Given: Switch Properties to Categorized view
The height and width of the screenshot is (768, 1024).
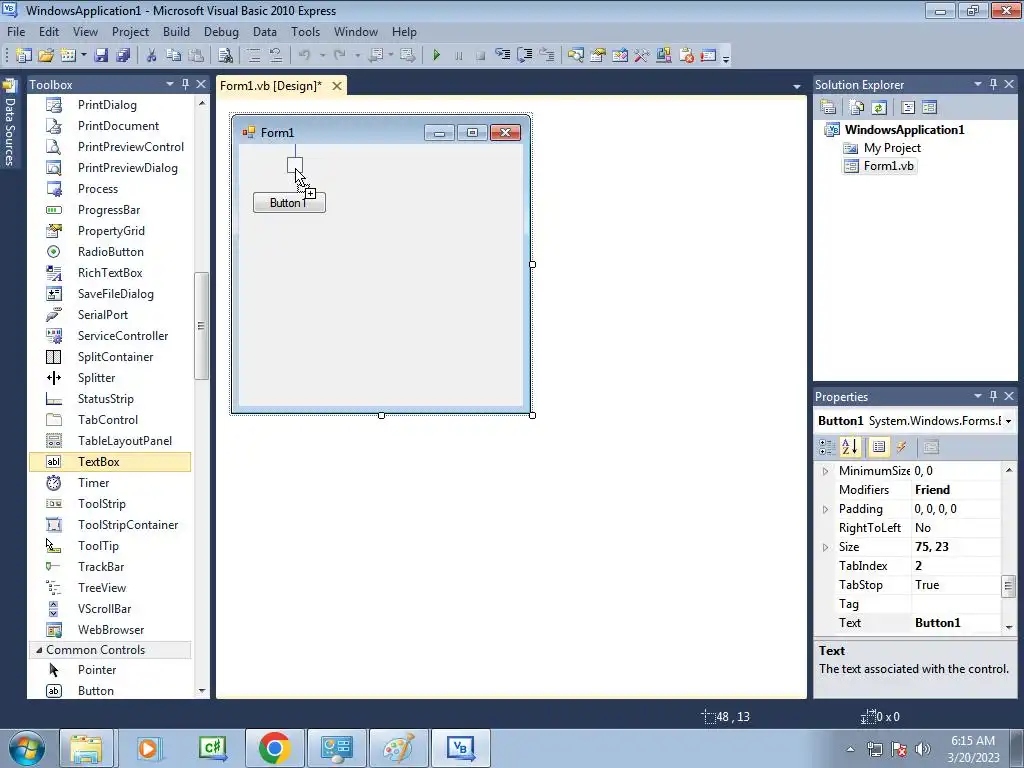Looking at the screenshot, I should 827,447.
